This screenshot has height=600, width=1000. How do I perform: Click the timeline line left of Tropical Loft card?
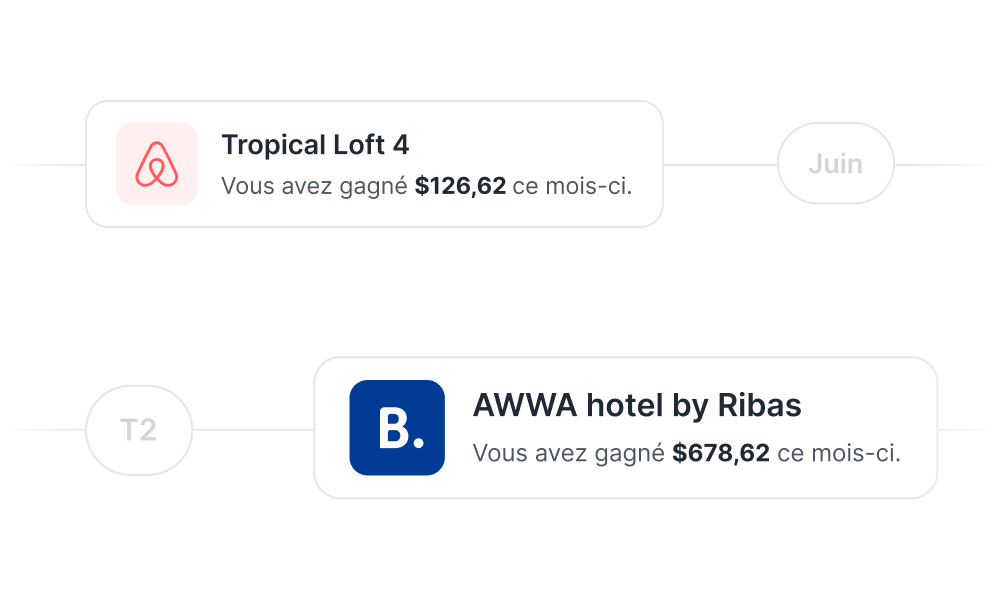coord(47,165)
